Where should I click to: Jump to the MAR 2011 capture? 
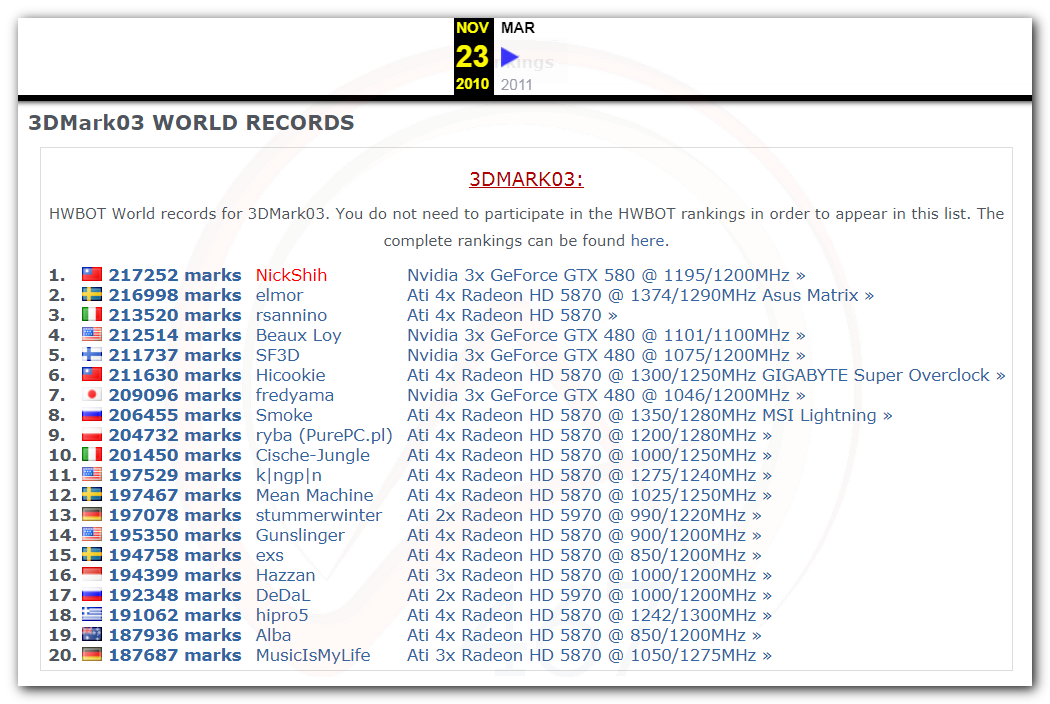click(x=518, y=56)
